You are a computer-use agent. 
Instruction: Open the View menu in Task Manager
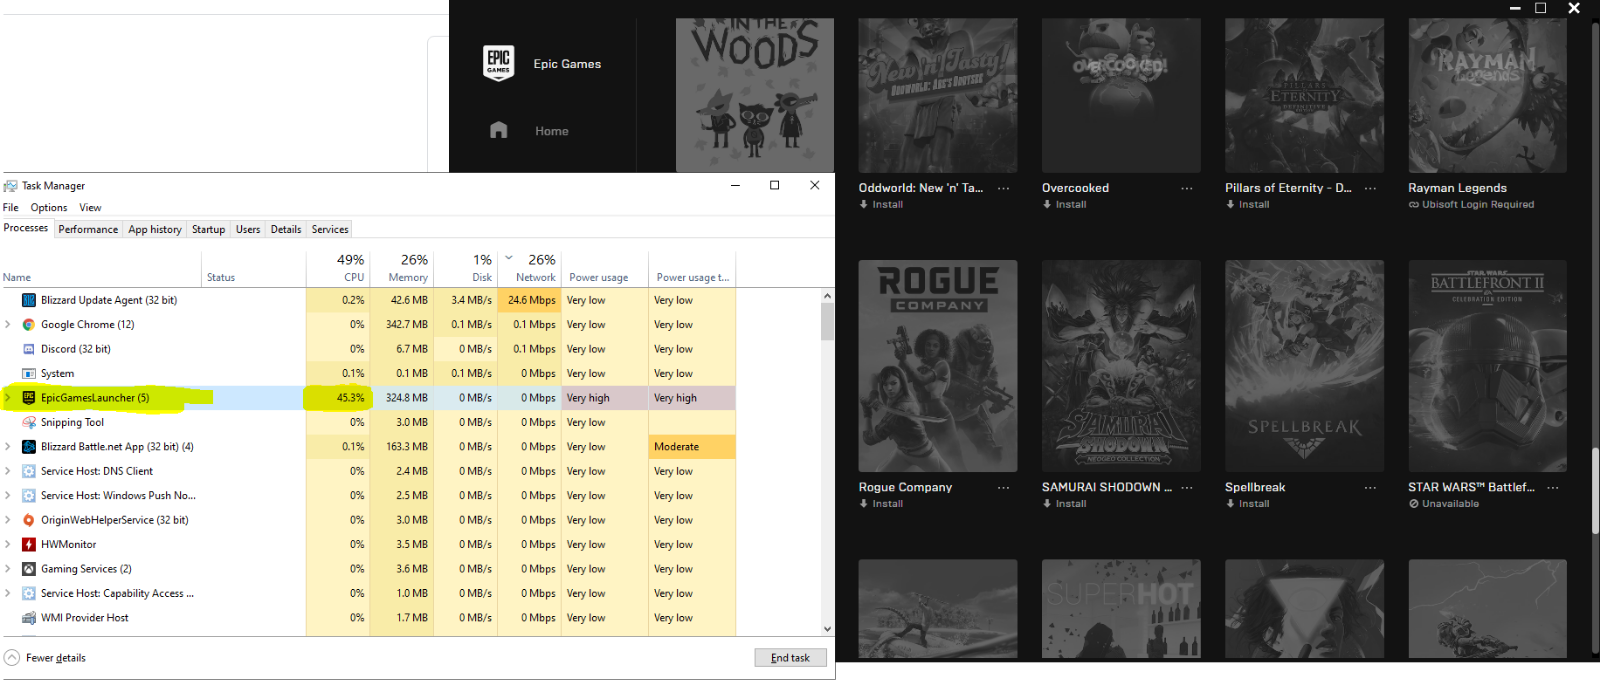pyautogui.click(x=90, y=208)
